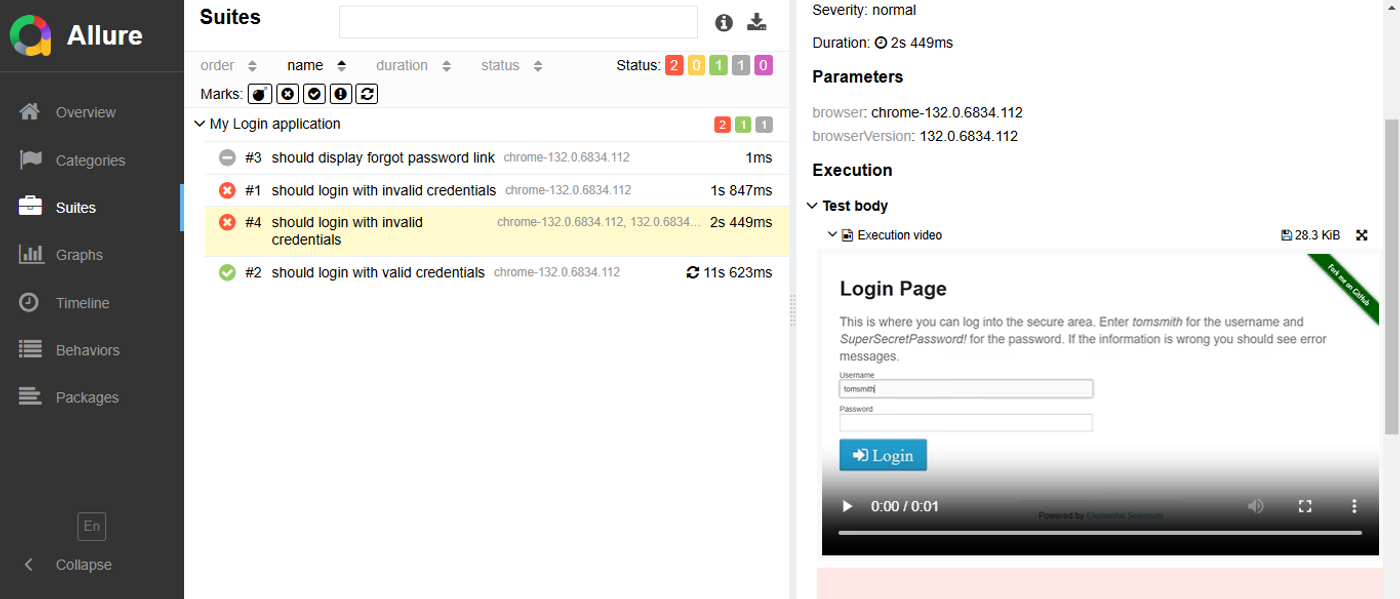Toggle the exclamation mark filter
Viewport: 1400px width, 599px height.
click(x=340, y=94)
